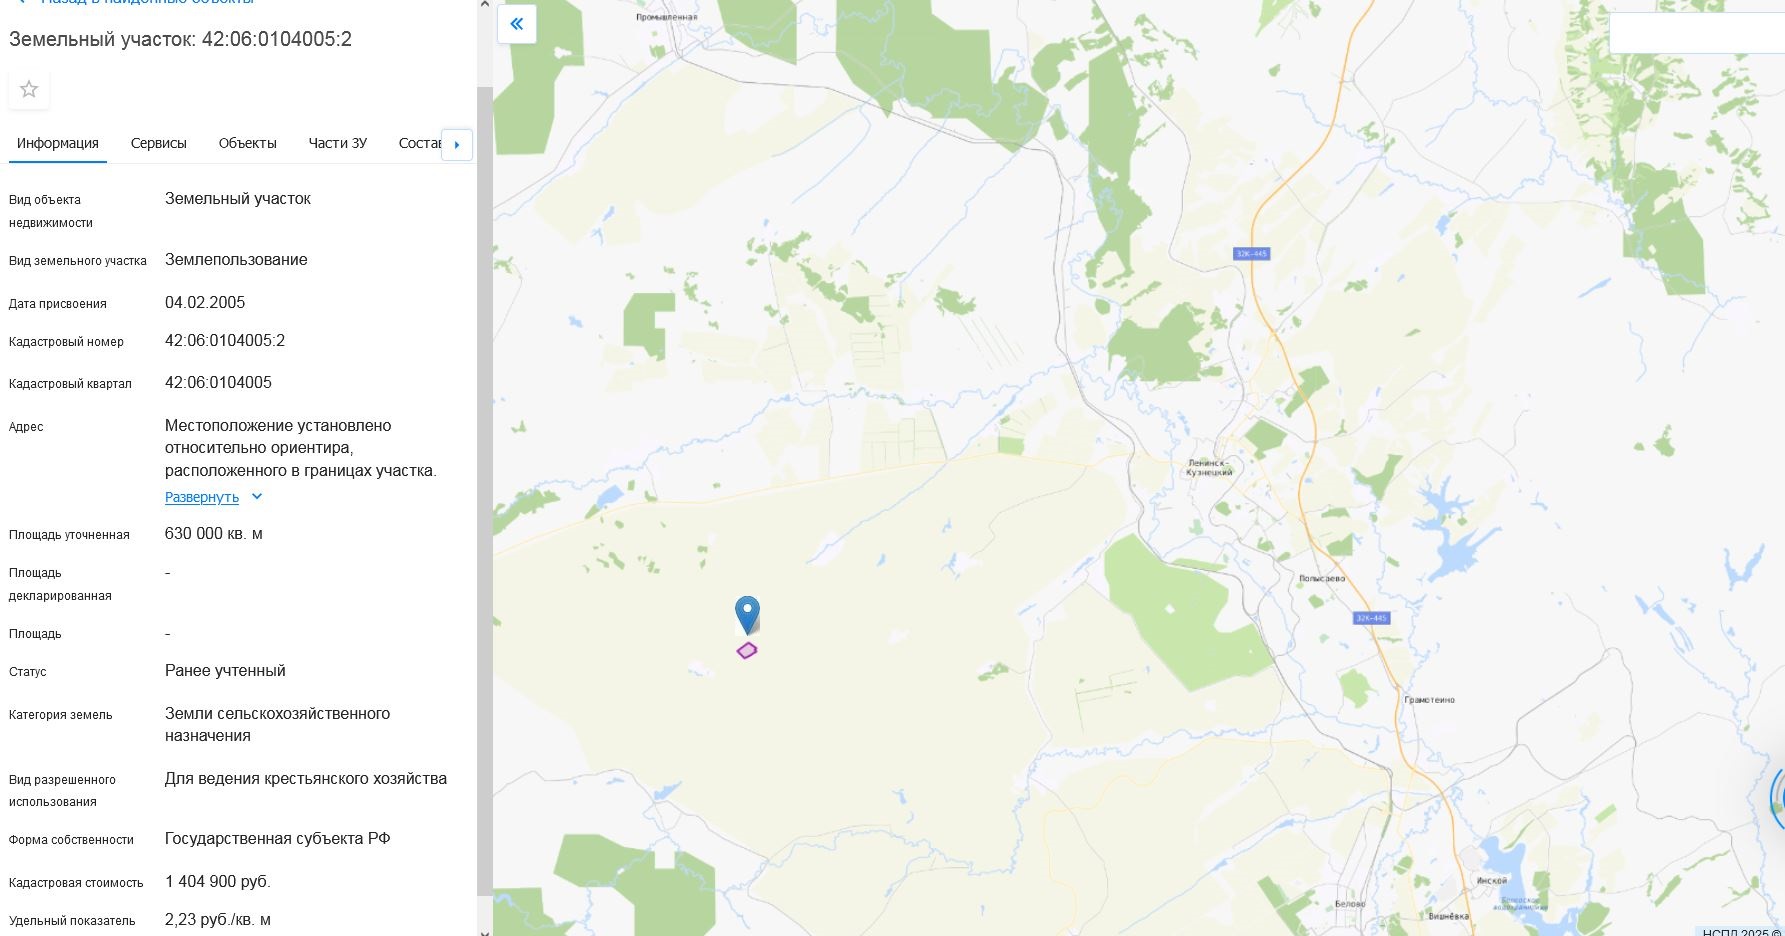1785x936 pixels.
Task: Open the Информация tab
Action: (x=58, y=143)
